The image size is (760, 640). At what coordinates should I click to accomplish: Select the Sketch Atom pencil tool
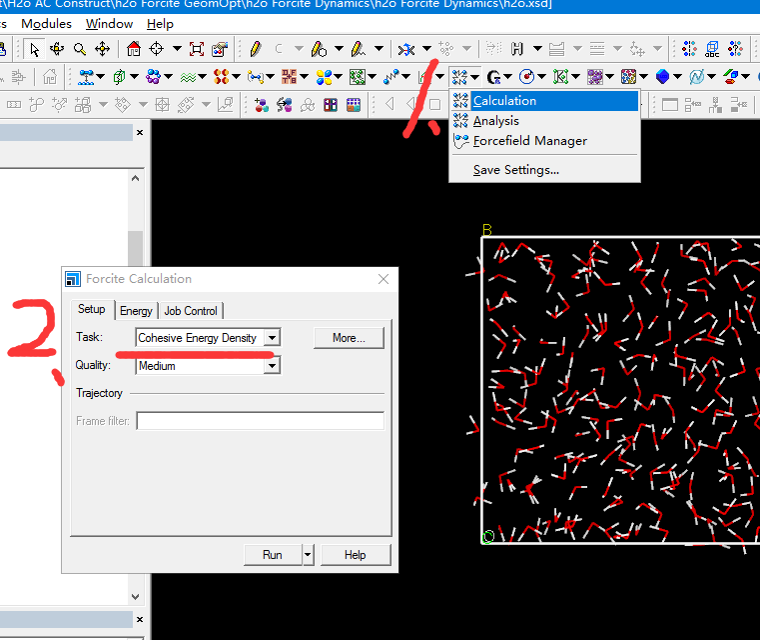pos(255,49)
